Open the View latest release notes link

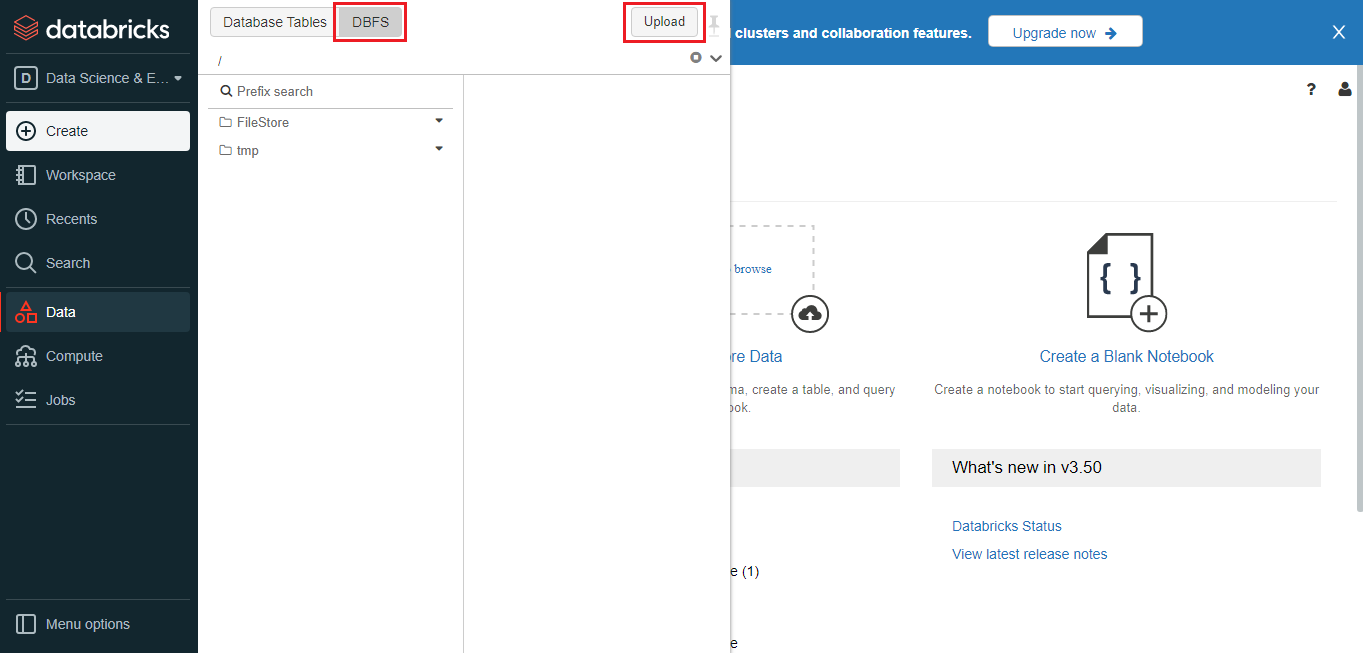pos(1029,554)
